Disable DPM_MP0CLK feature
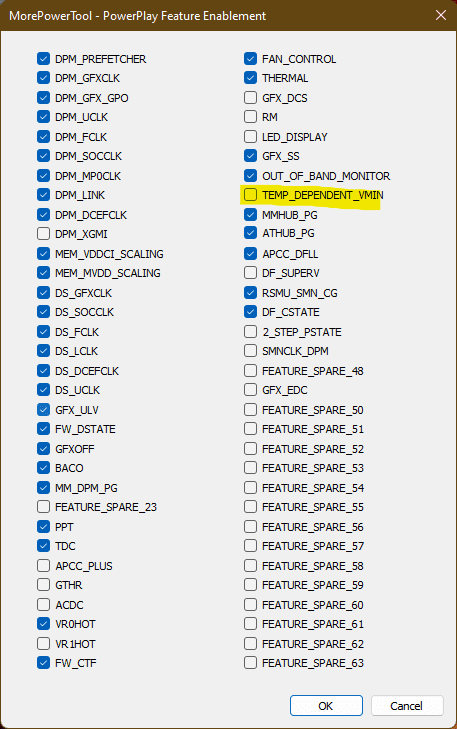 43,176
